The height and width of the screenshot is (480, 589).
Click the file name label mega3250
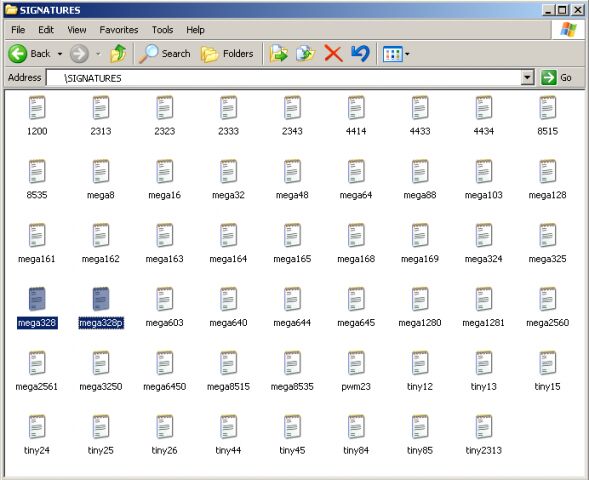coord(101,386)
